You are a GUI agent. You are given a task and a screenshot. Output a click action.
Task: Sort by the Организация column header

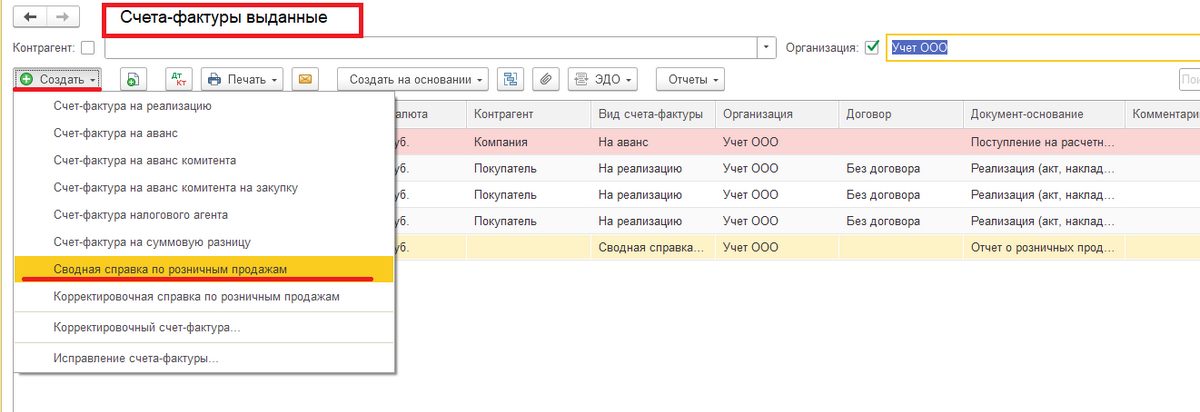coord(776,114)
